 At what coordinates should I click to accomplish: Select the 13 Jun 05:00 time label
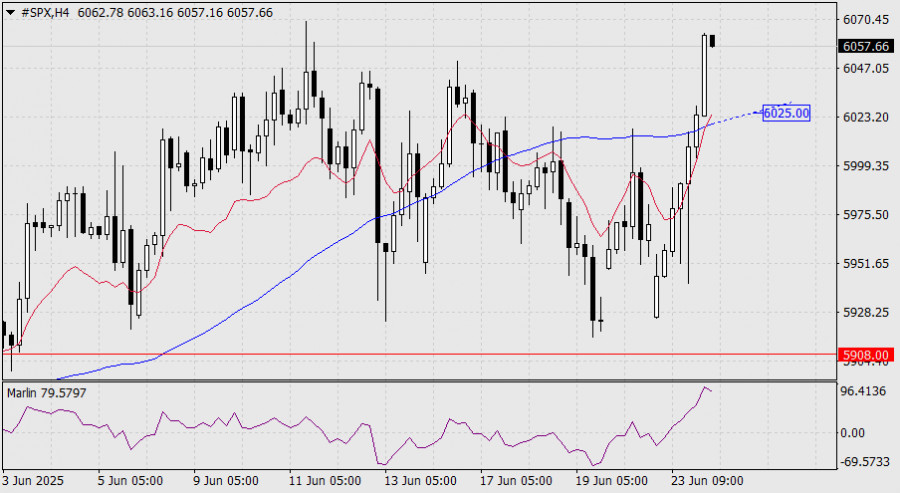[x=421, y=481]
